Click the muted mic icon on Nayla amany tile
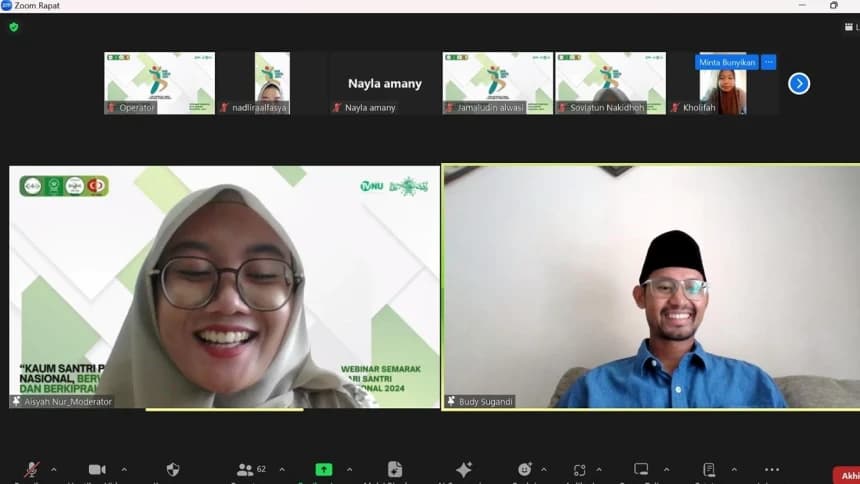 [337, 108]
